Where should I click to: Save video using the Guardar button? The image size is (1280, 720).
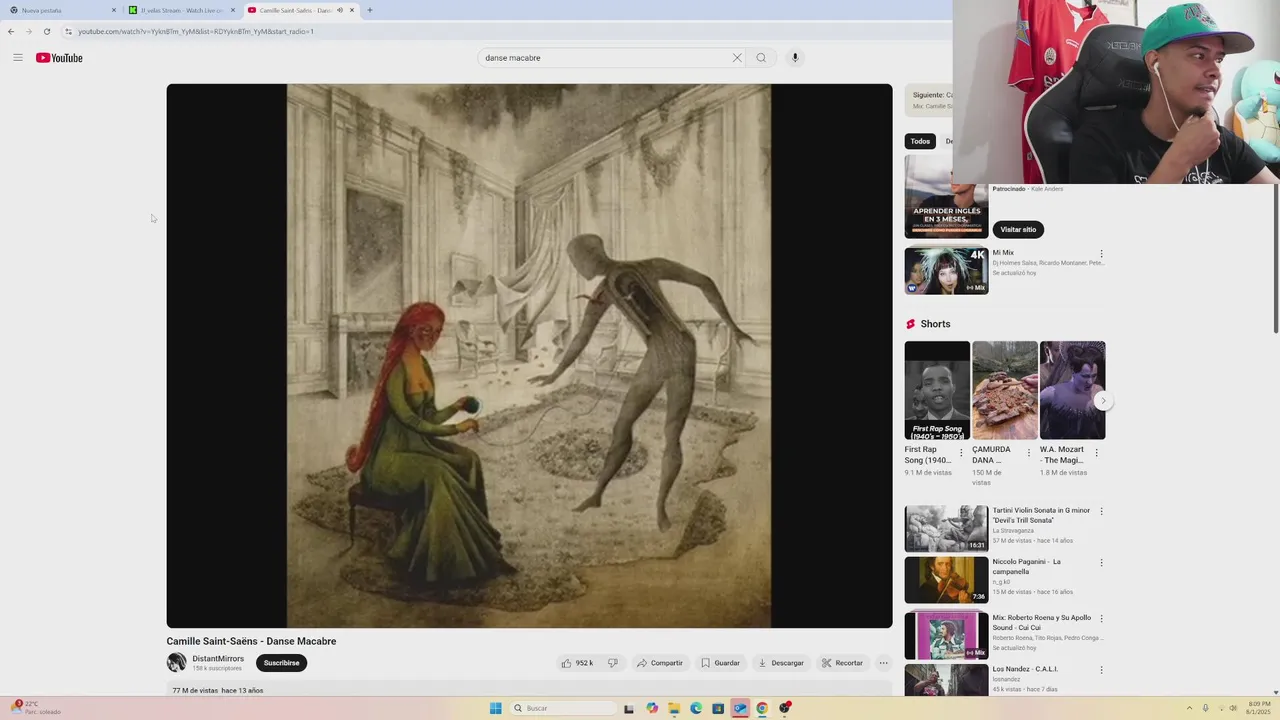pos(721,663)
